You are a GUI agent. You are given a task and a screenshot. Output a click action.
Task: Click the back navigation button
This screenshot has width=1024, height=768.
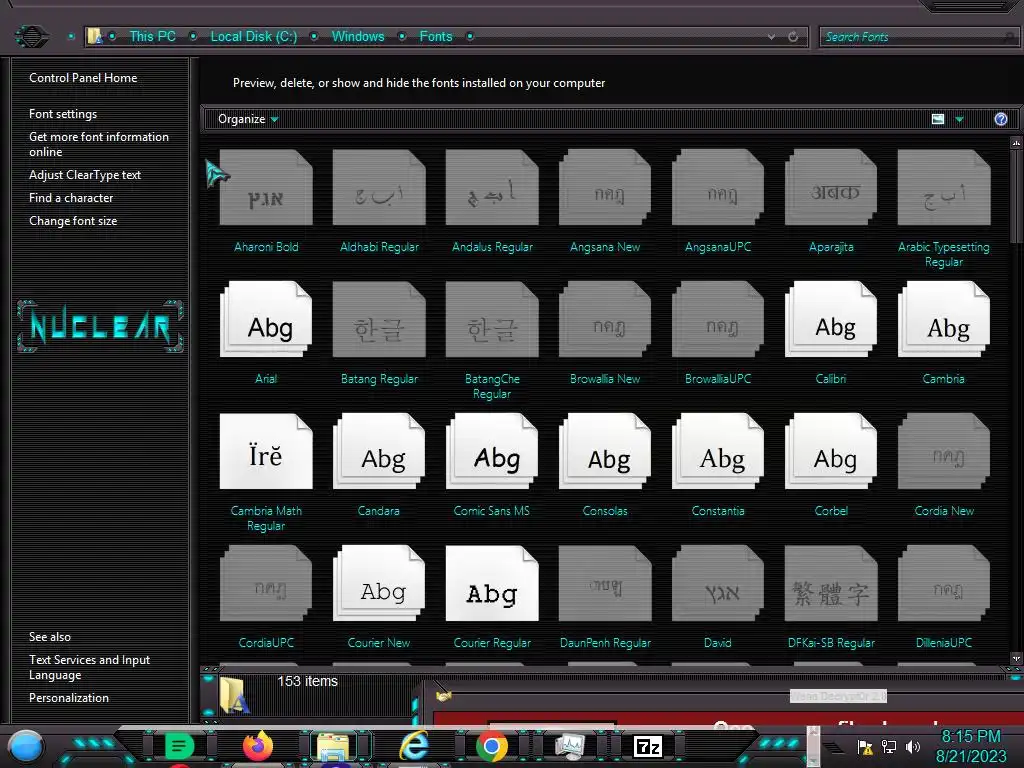point(31,36)
